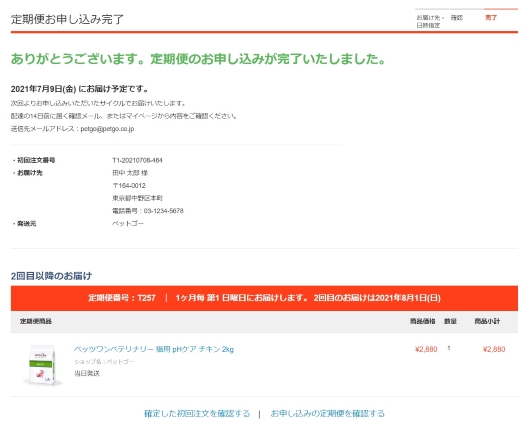Click the 2回目以降のお届け section heading
Screen dimensions: 530x437
point(51,276)
